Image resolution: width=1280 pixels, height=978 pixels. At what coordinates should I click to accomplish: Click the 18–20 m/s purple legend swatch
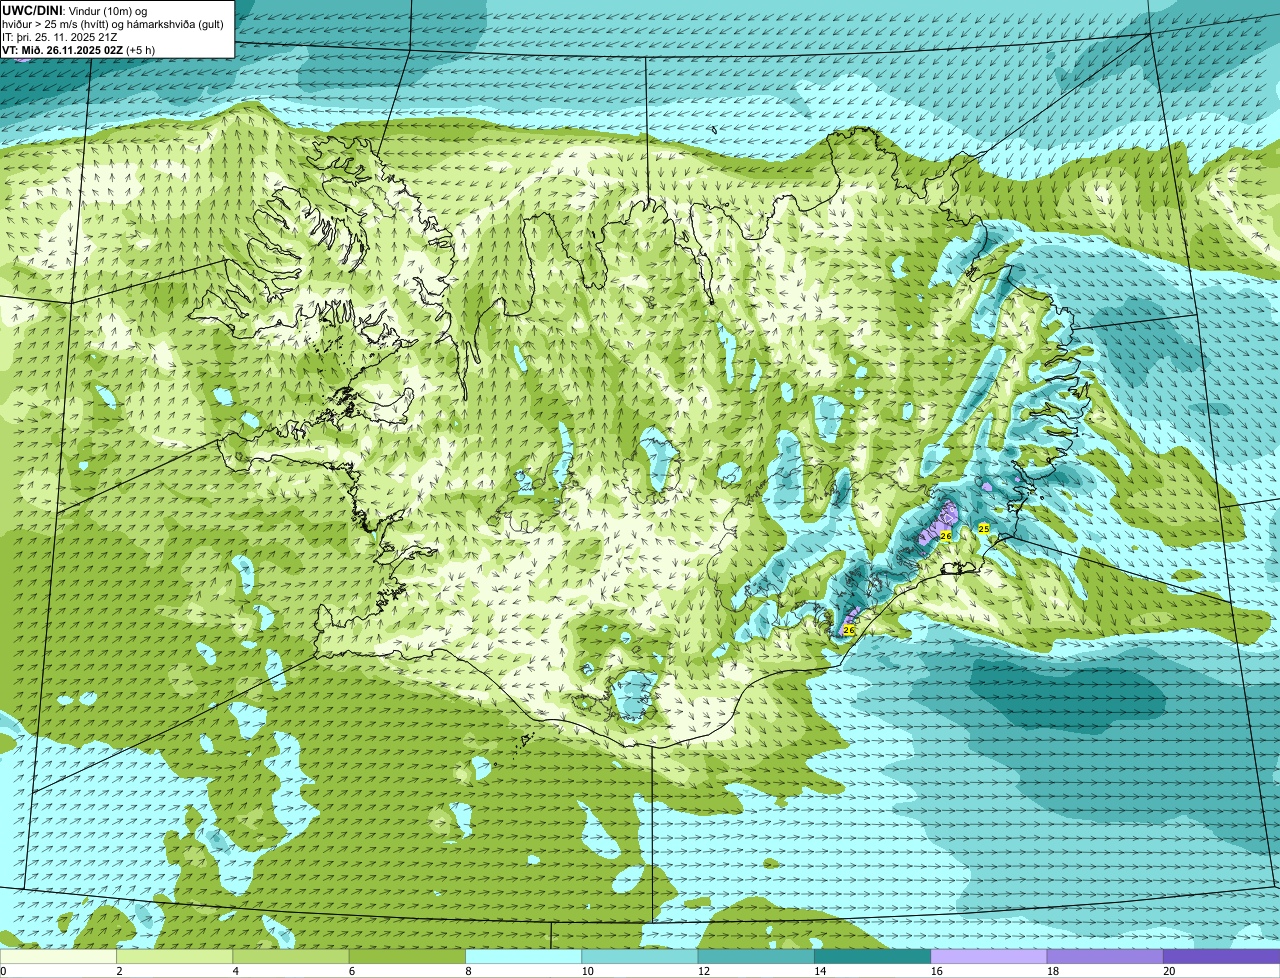(1105, 957)
